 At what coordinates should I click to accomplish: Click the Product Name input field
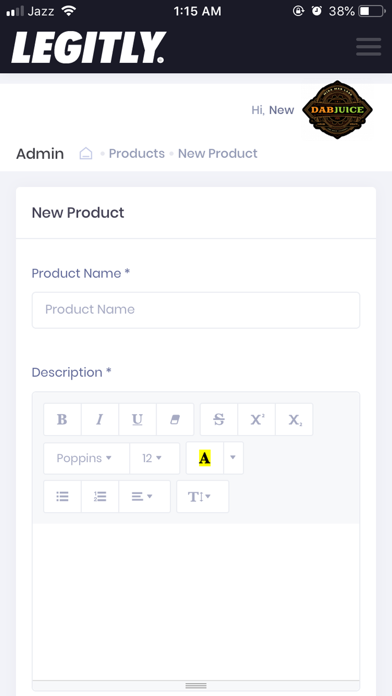pyautogui.click(x=196, y=310)
